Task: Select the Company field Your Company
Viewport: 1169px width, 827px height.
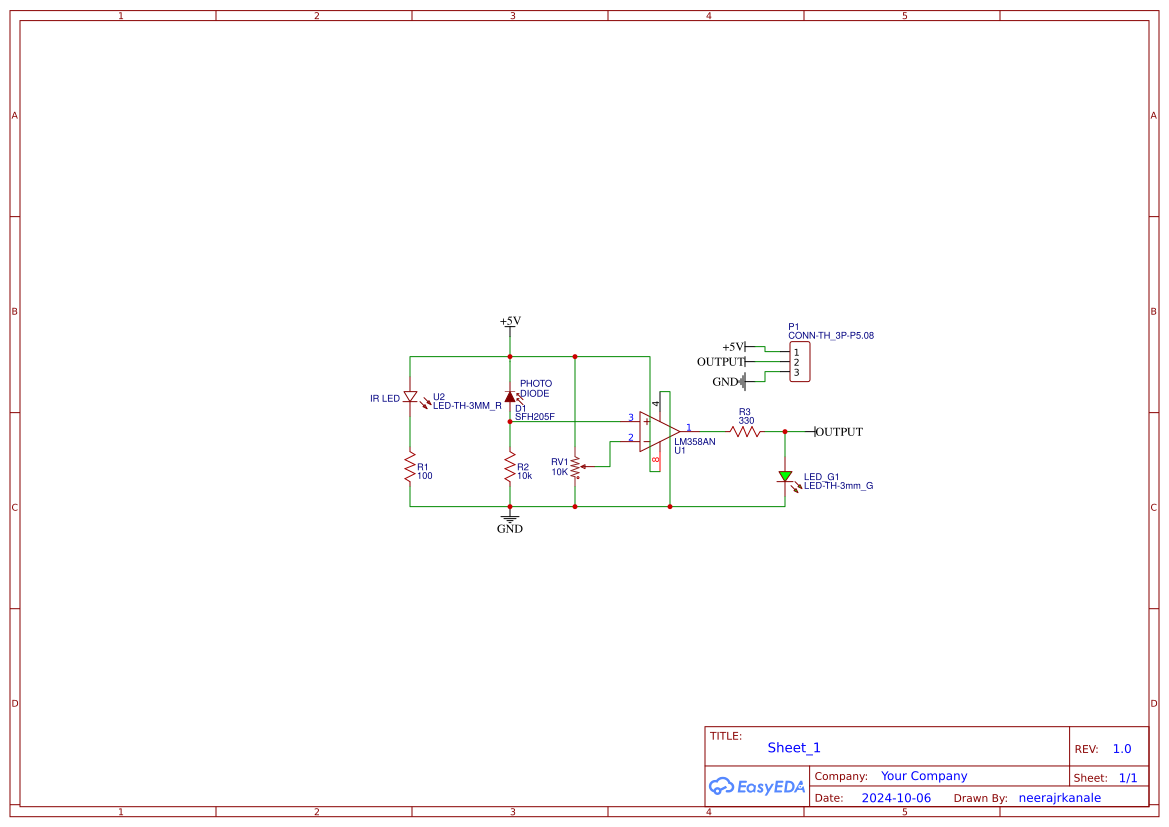Action: [924, 775]
